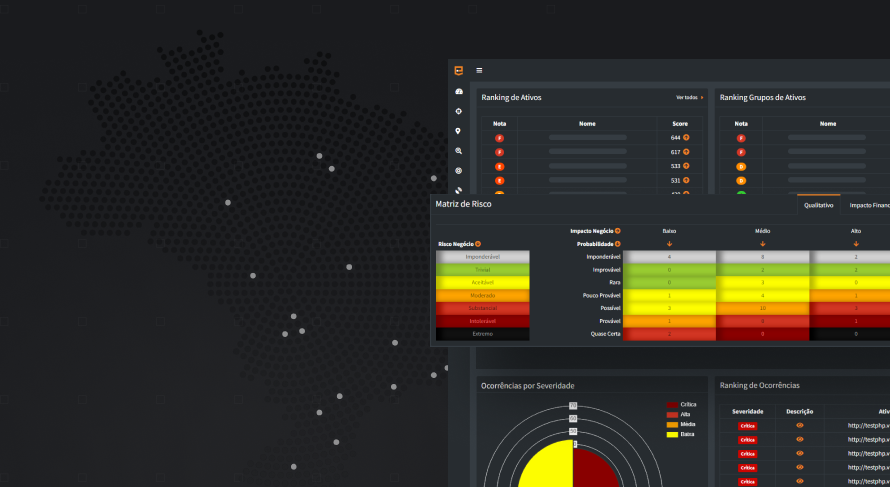Toggle Crítica series in severity chart legend

[x=687, y=404]
